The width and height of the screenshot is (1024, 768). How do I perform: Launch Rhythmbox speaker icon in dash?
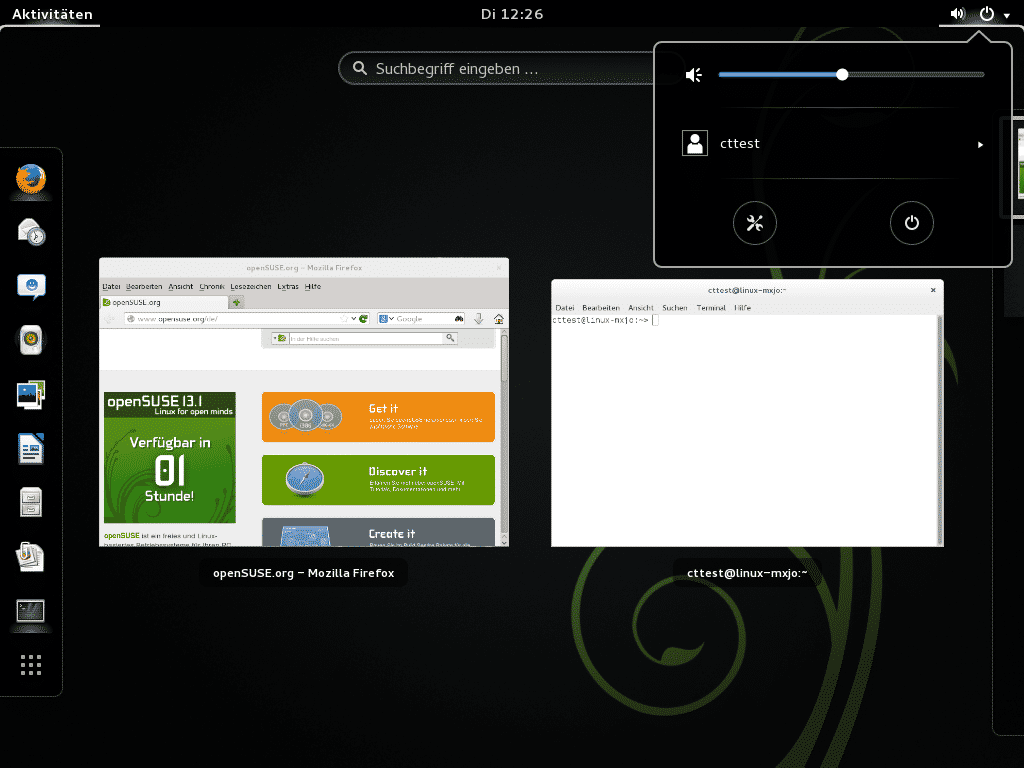[31, 340]
